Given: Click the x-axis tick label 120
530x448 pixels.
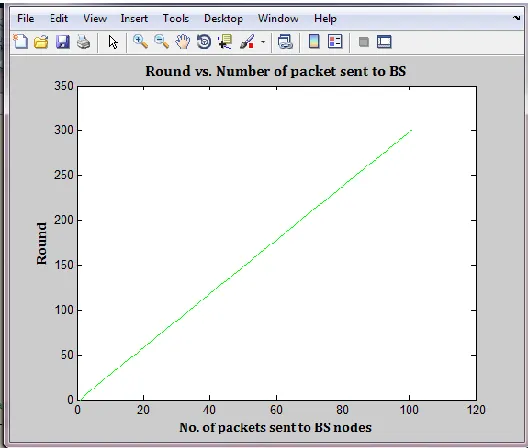Looking at the screenshot, I should [x=476, y=410].
